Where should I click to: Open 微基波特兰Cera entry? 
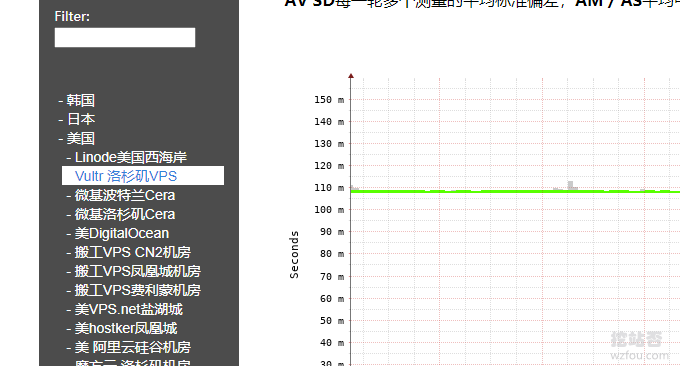click(125, 195)
